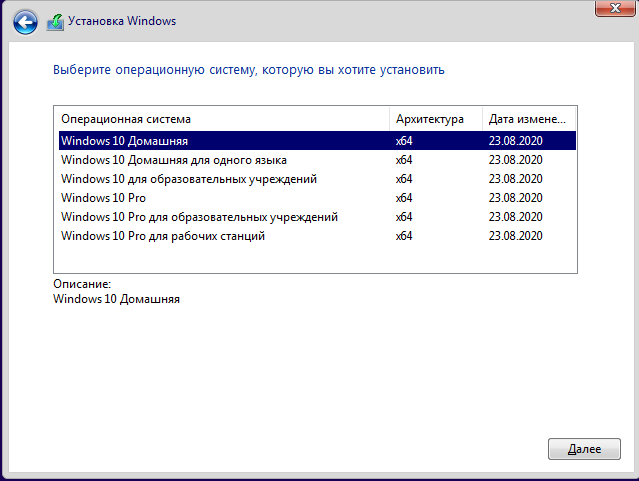
Task: Proceed with the Далее button
Action: (584, 449)
